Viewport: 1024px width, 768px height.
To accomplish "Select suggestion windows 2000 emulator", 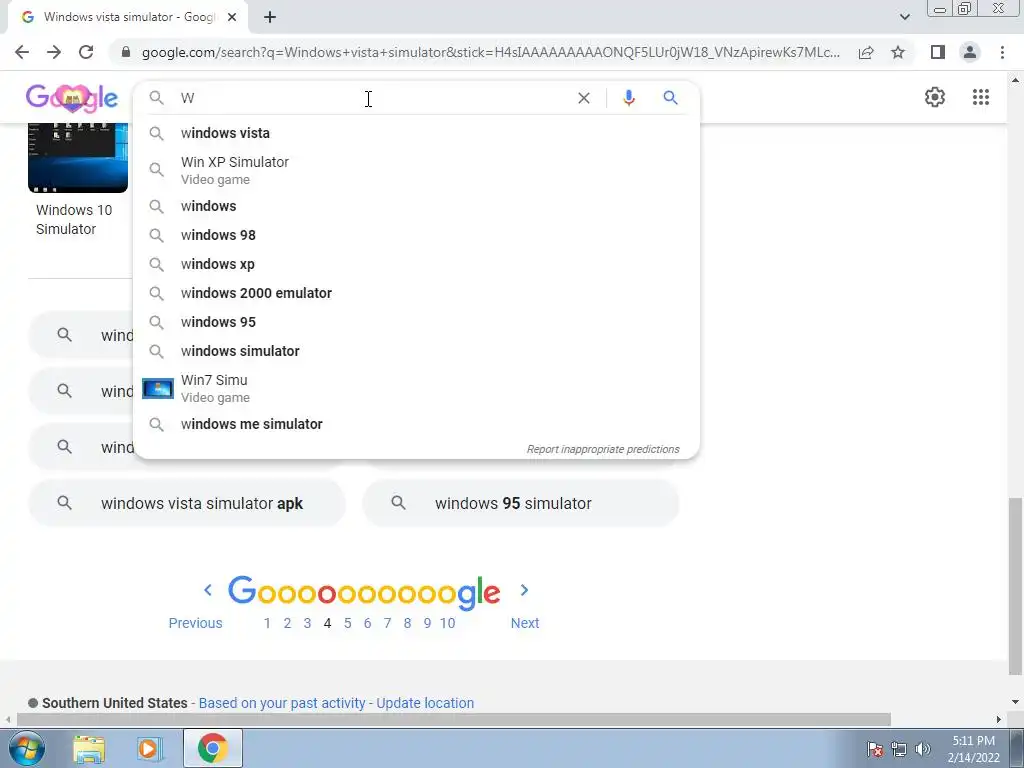I will pos(416,293).
